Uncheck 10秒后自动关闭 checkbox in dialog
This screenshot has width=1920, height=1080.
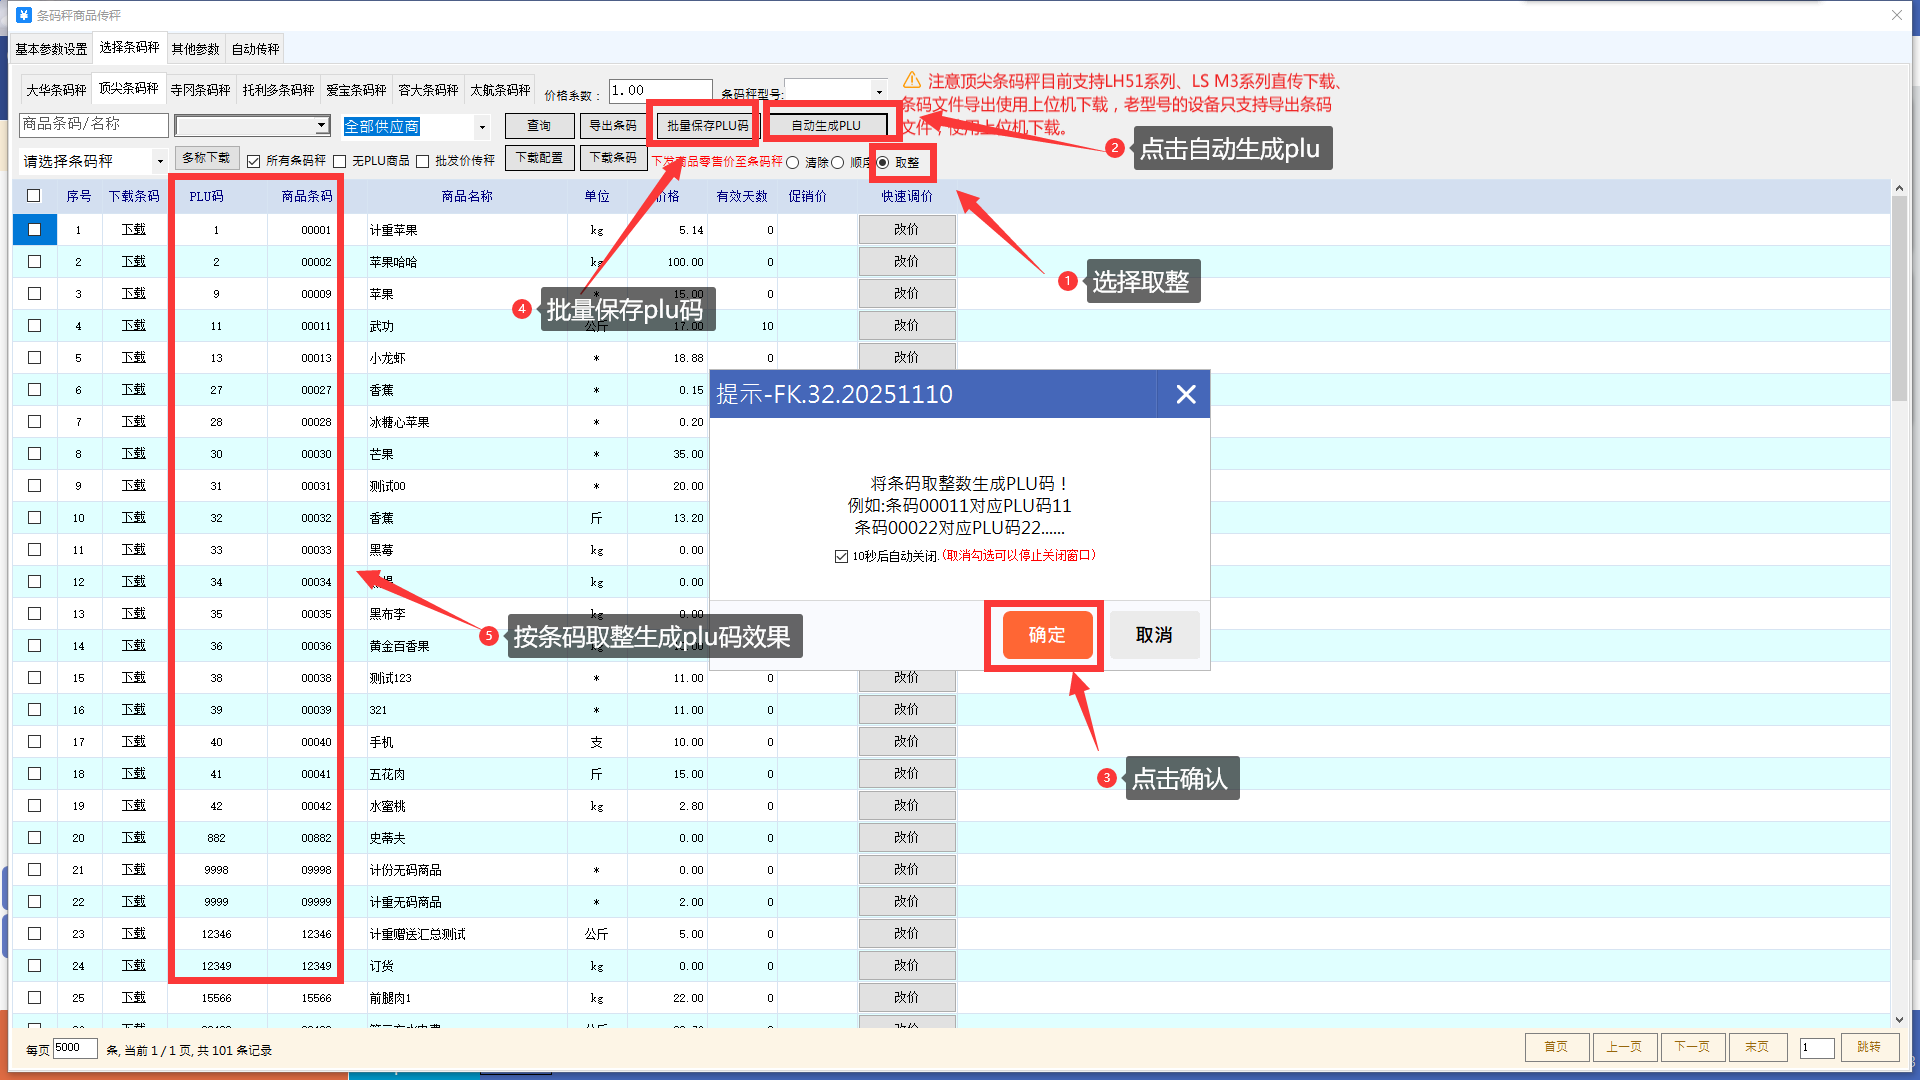click(841, 556)
